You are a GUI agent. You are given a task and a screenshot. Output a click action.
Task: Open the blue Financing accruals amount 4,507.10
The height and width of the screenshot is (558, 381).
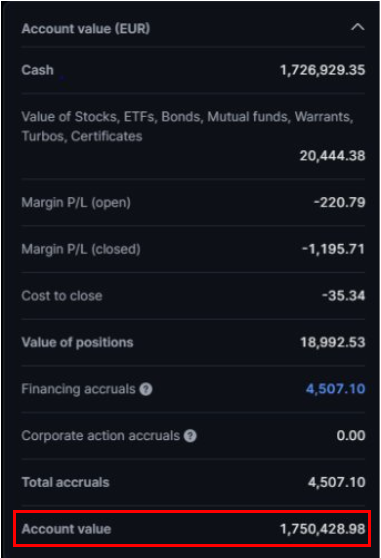pyautogui.click(x=335, y=389)
